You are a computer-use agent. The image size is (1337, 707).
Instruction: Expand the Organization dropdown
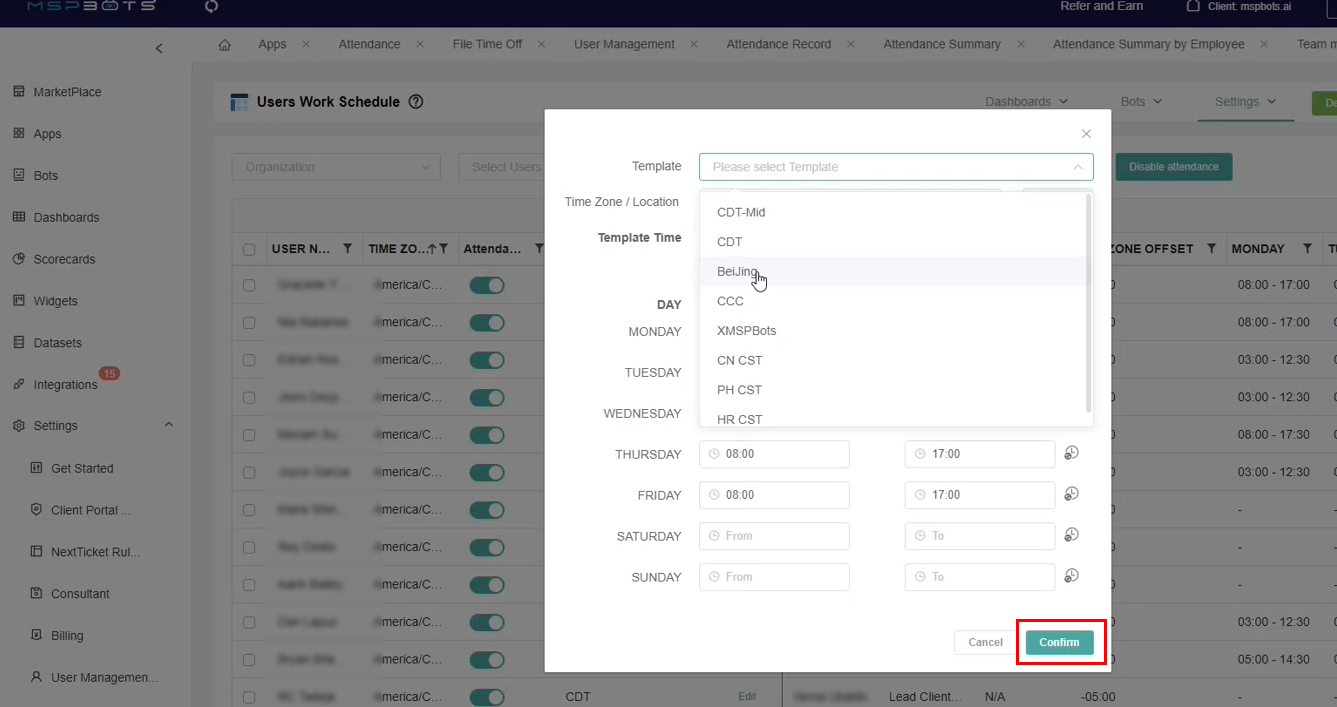point(336,167)
